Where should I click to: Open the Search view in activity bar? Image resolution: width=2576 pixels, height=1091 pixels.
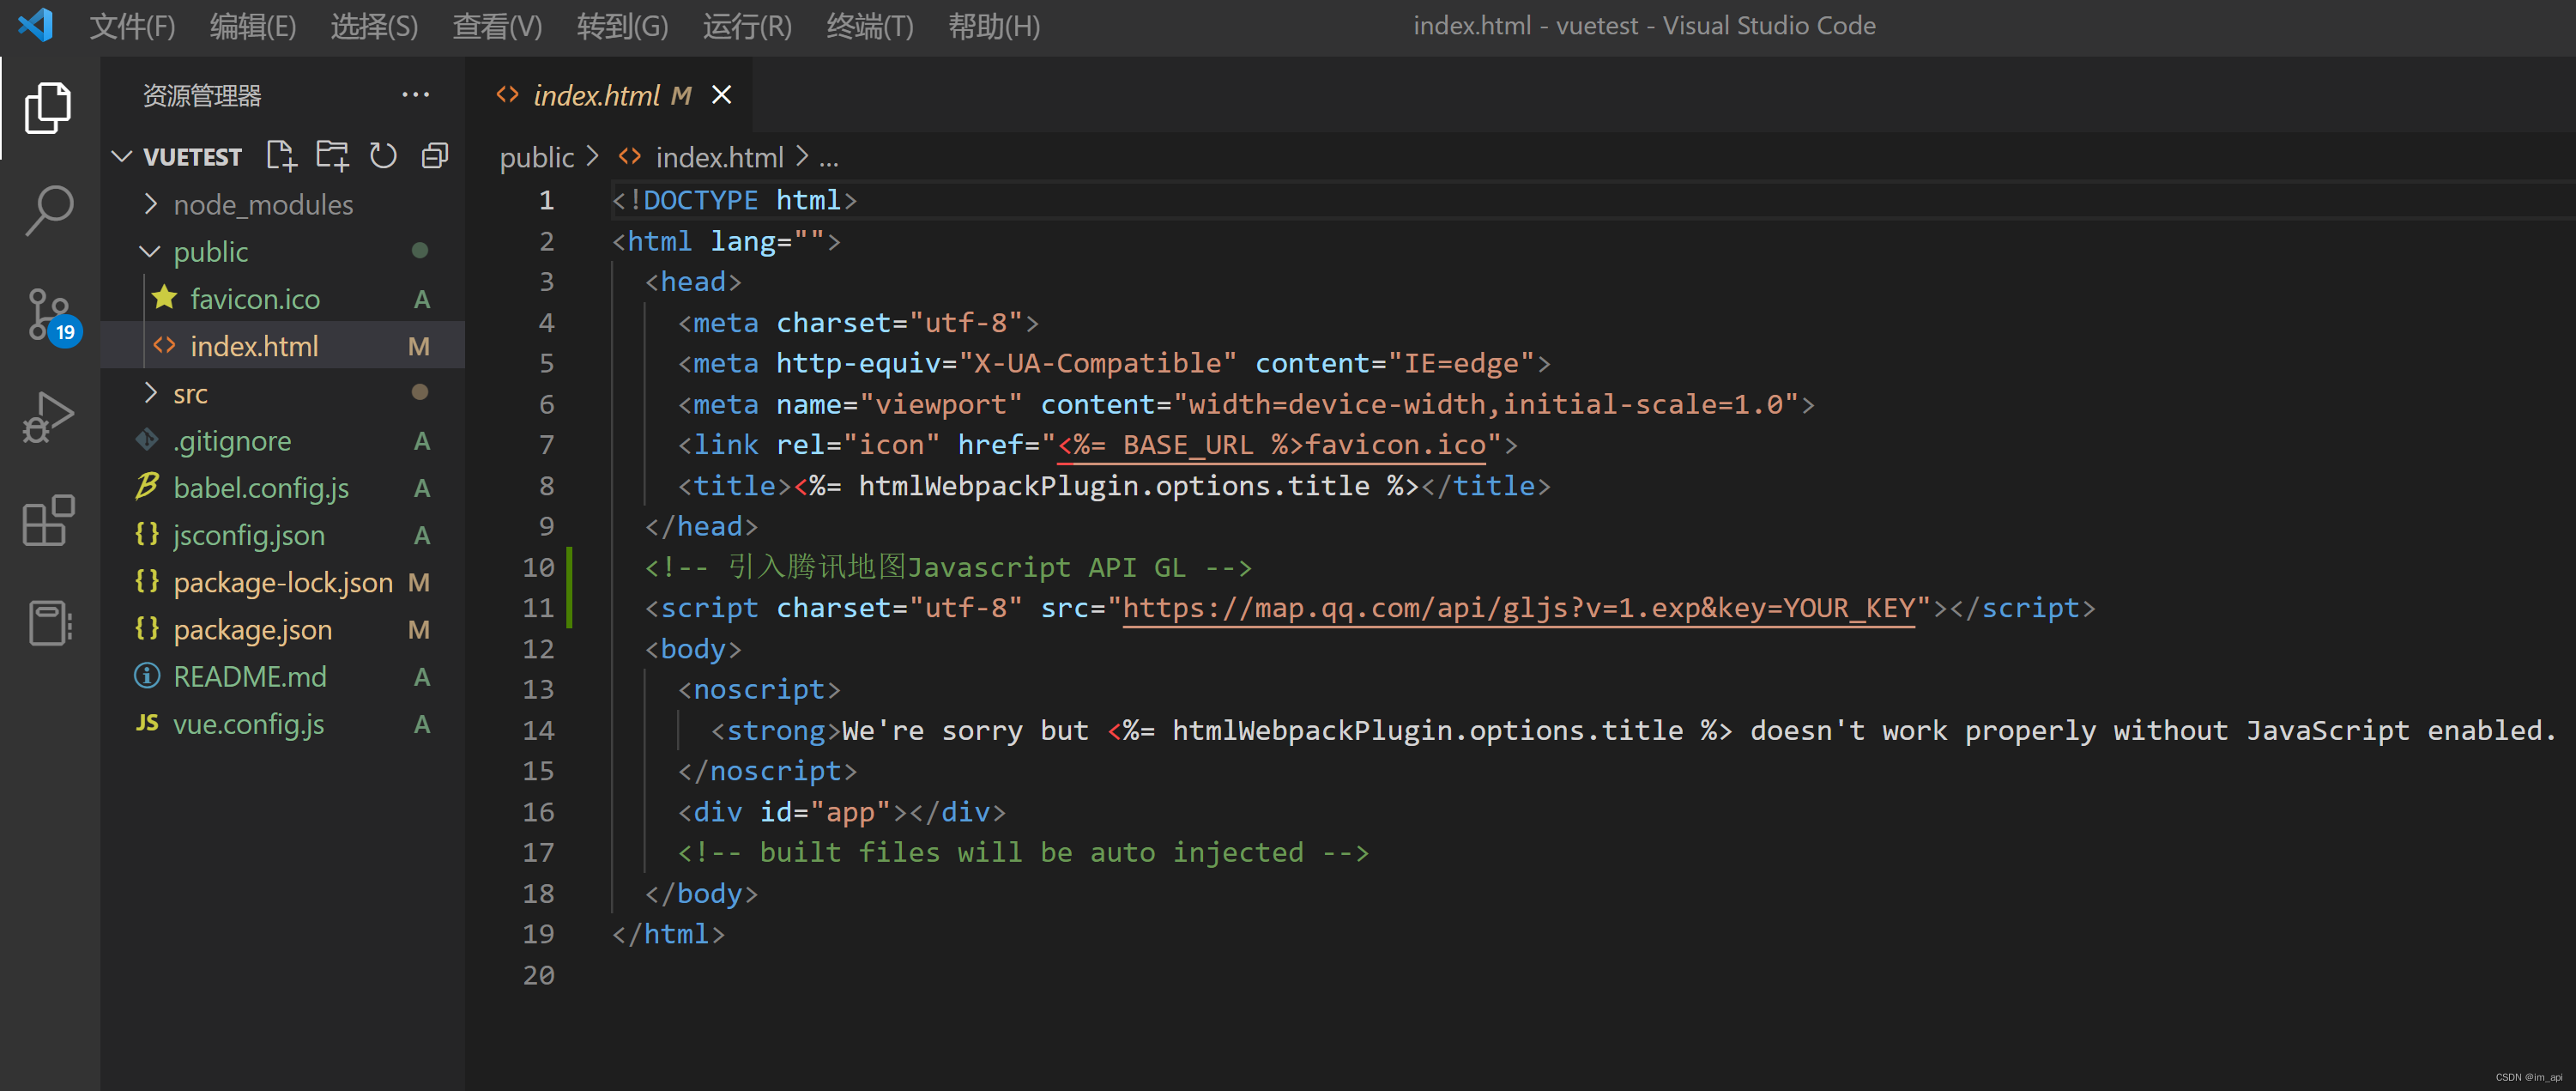(x=48, y=211)
